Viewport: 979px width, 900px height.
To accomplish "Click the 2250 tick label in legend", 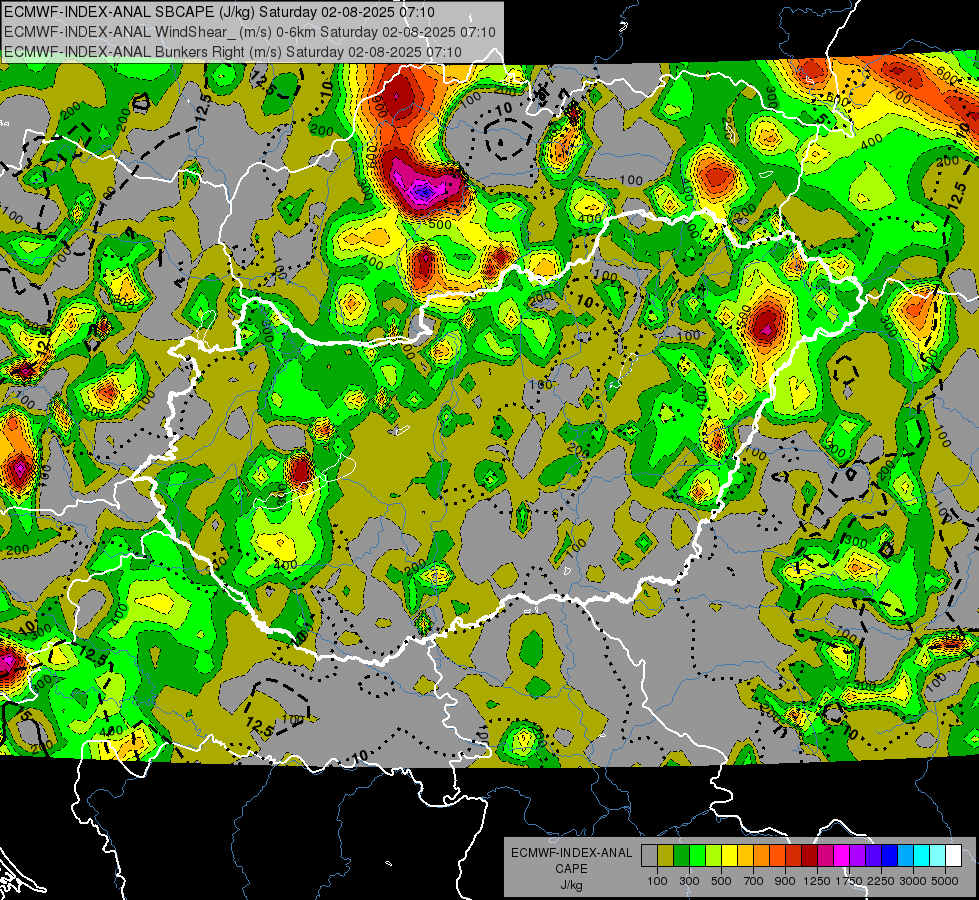I will pyautogui.click(x=881, y=881).
